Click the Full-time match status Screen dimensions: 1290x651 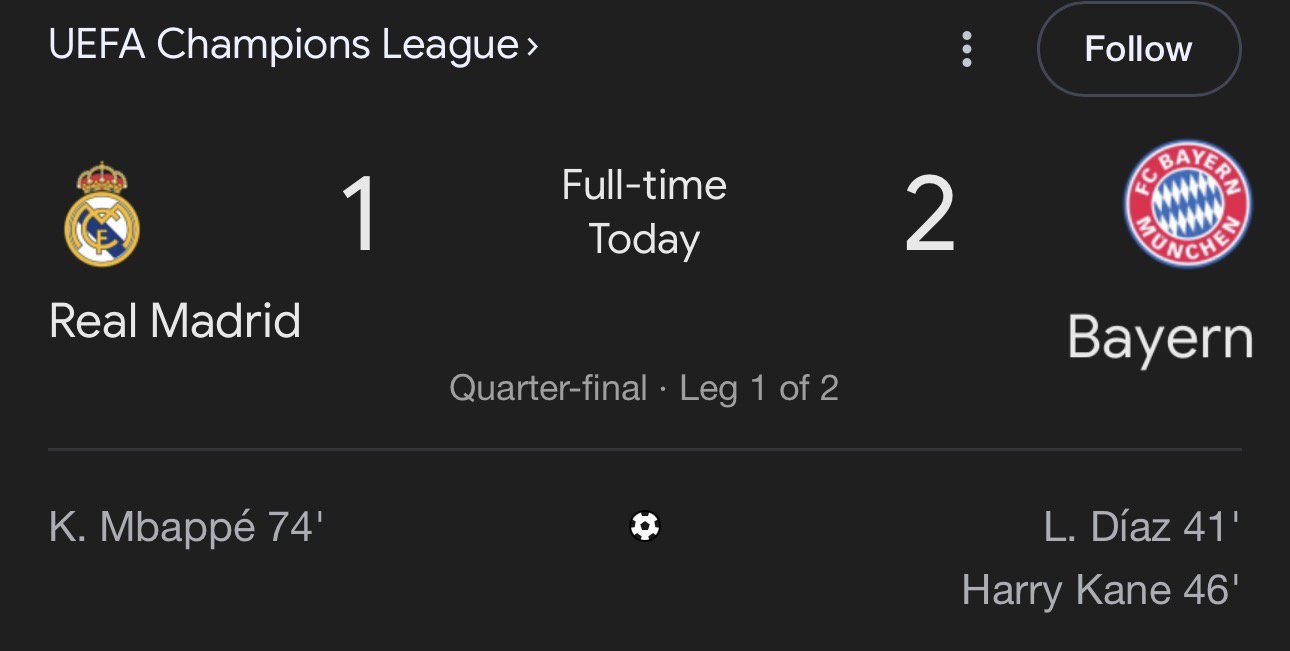point(644,186)
